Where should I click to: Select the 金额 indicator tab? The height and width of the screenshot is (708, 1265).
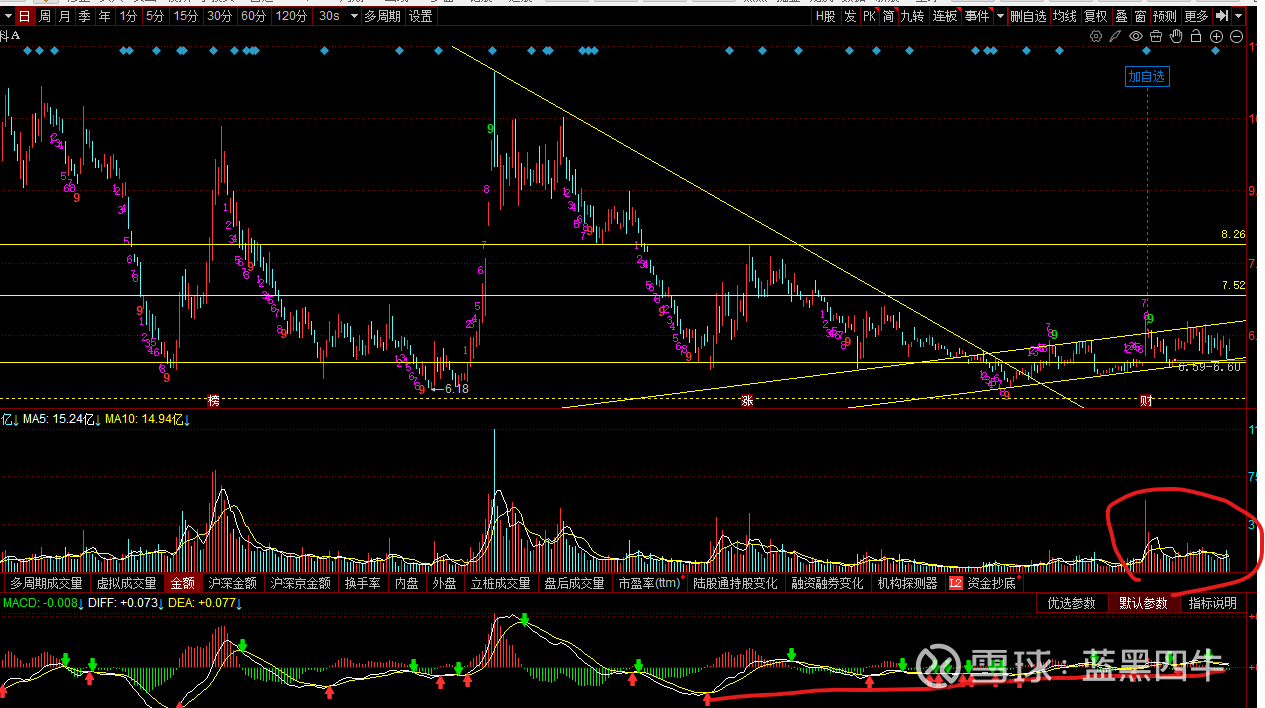(183, 583)
